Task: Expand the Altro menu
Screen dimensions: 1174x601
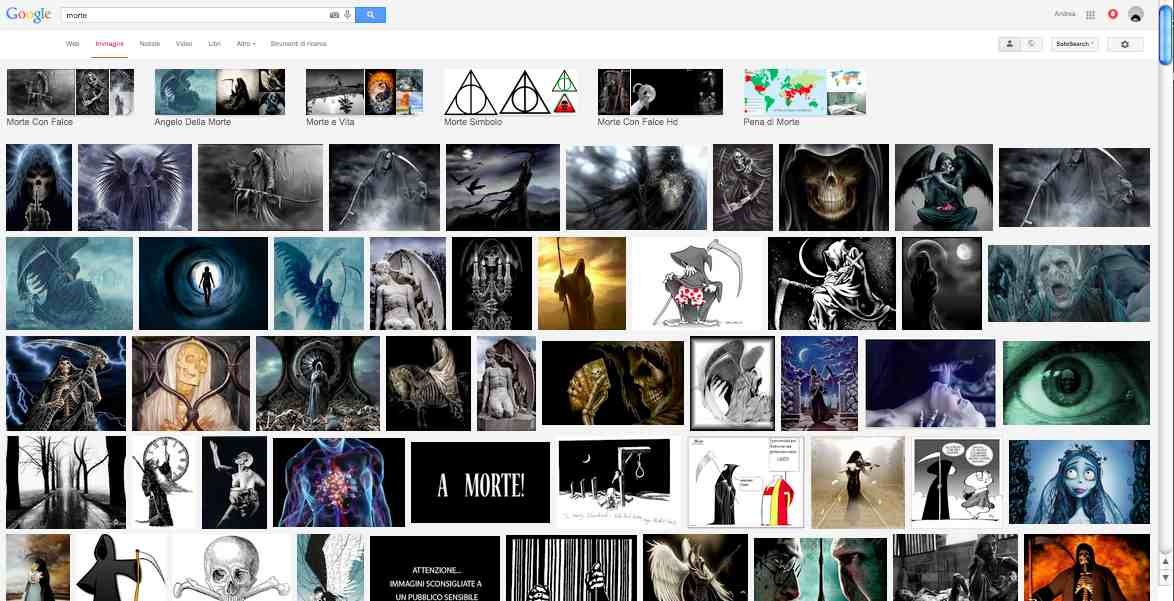Action: pos(246,44)
